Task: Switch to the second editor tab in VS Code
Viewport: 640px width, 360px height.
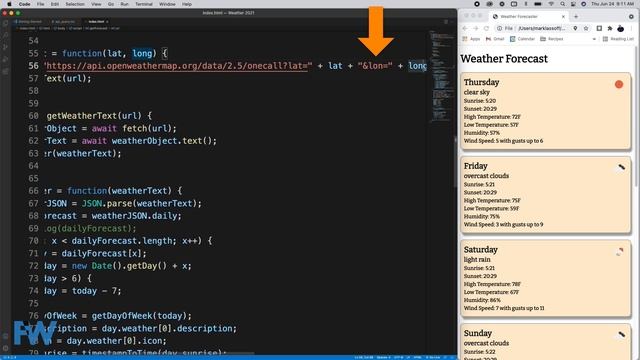Action: (x=63, y=22)
